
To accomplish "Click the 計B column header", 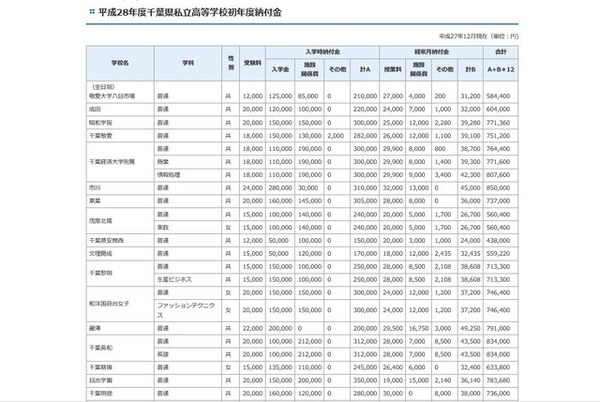I will (x=470, y=70).
